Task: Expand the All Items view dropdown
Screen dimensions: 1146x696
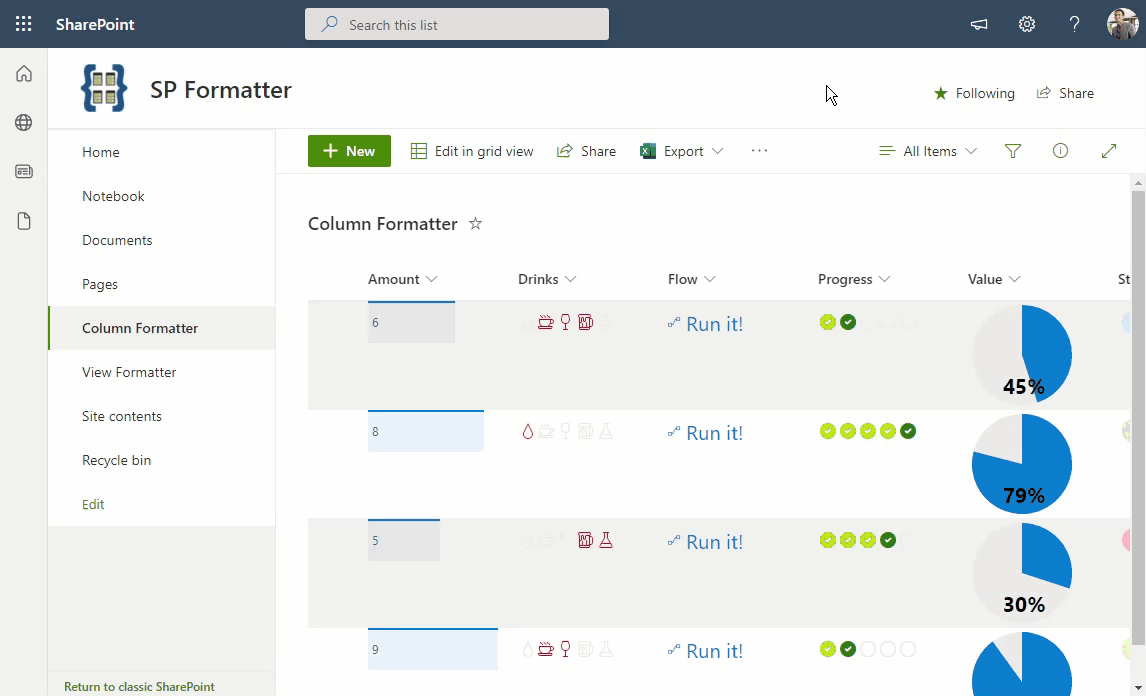Action: click(928, 151)
